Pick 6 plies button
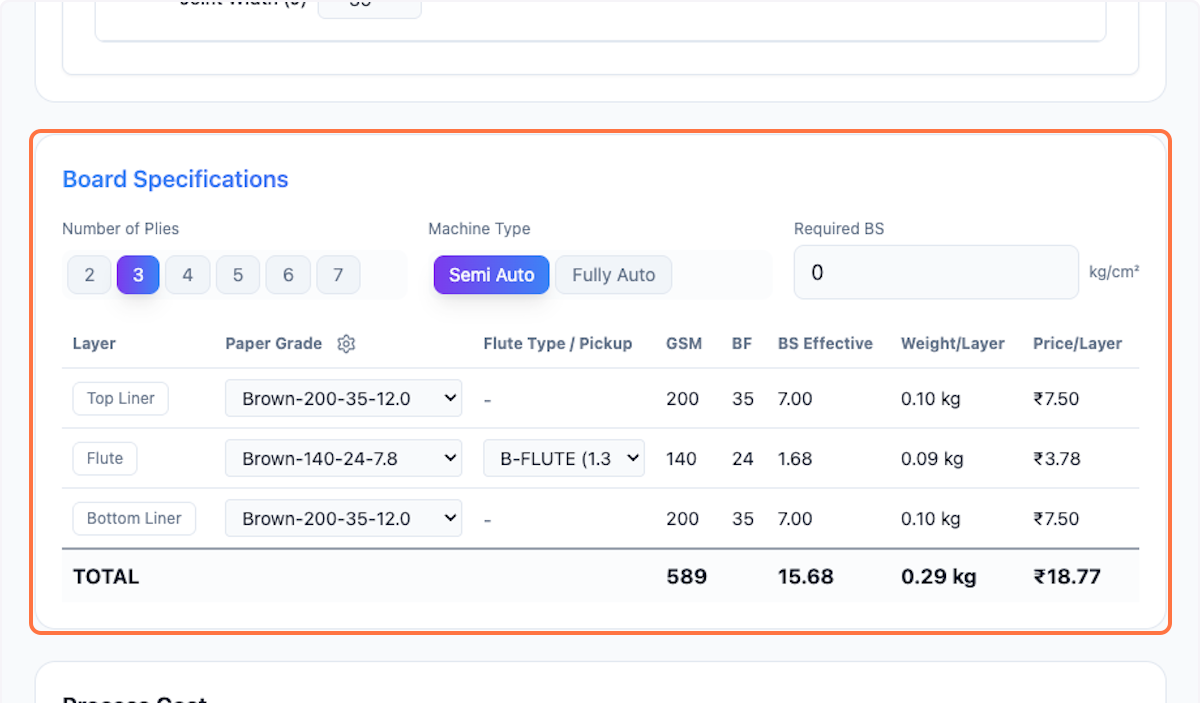1200x703 pixels. point(288,275)
